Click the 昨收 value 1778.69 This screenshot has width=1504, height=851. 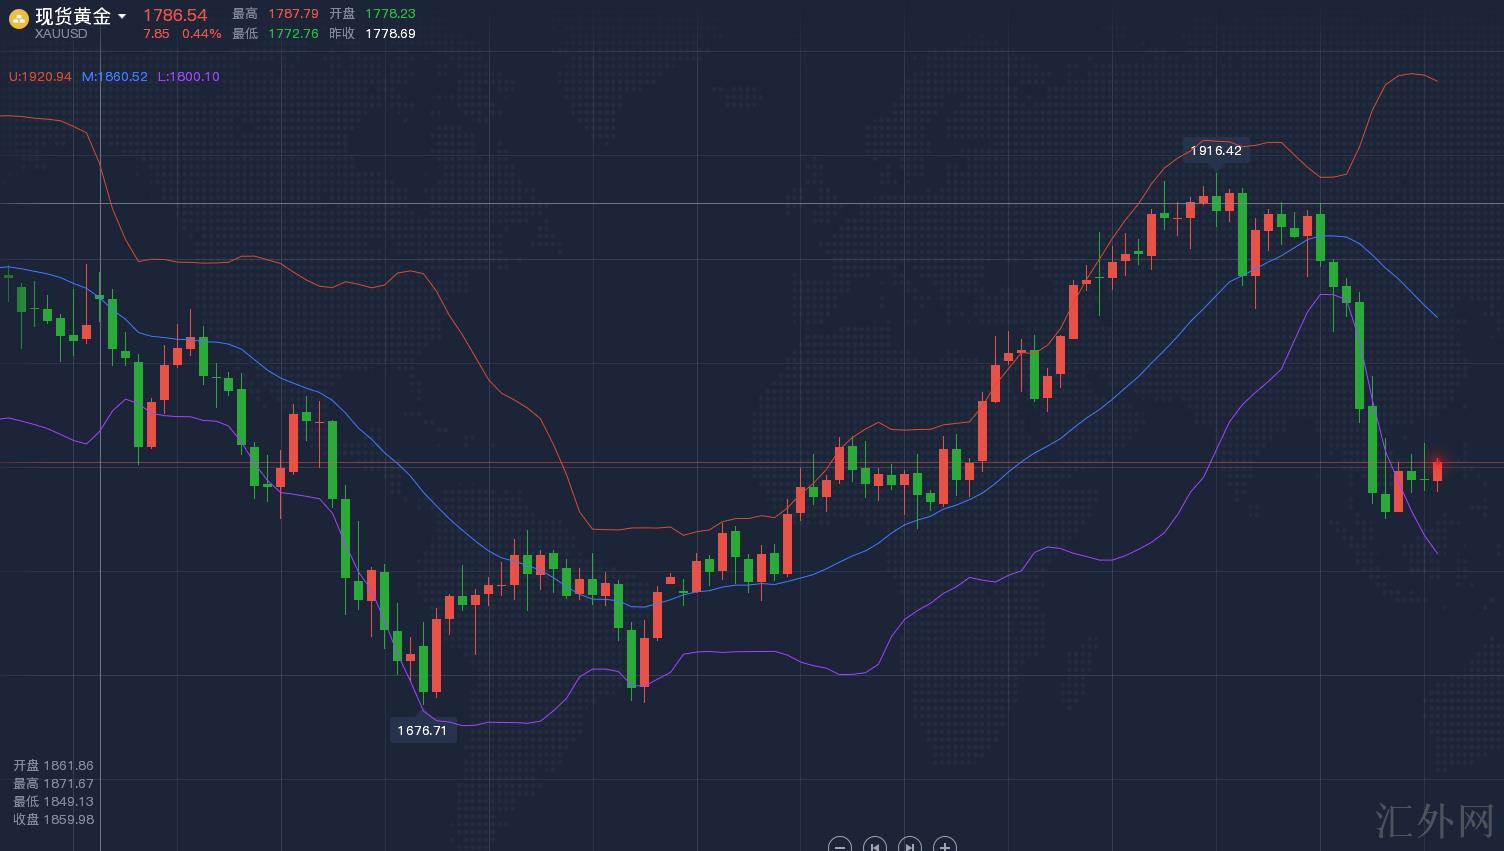coord(390,34)
